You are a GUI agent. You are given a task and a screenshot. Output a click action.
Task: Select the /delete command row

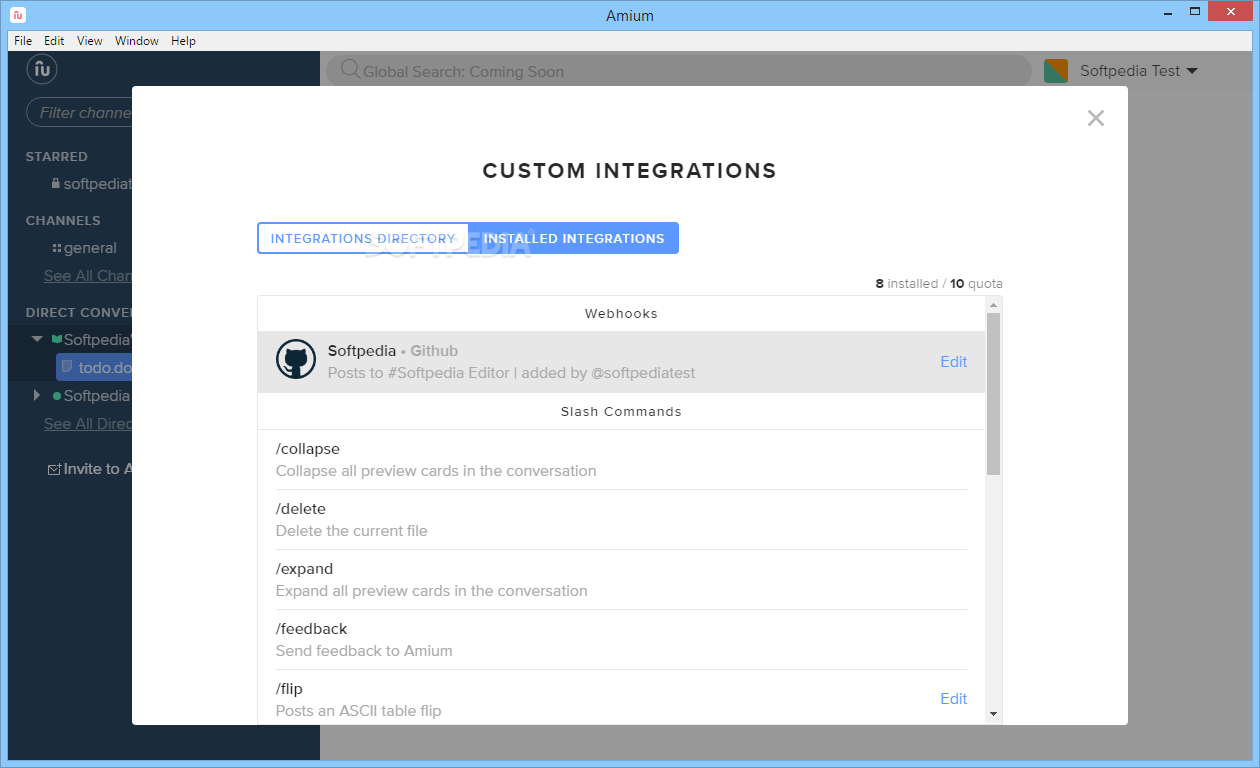click(x=621, y=520)
